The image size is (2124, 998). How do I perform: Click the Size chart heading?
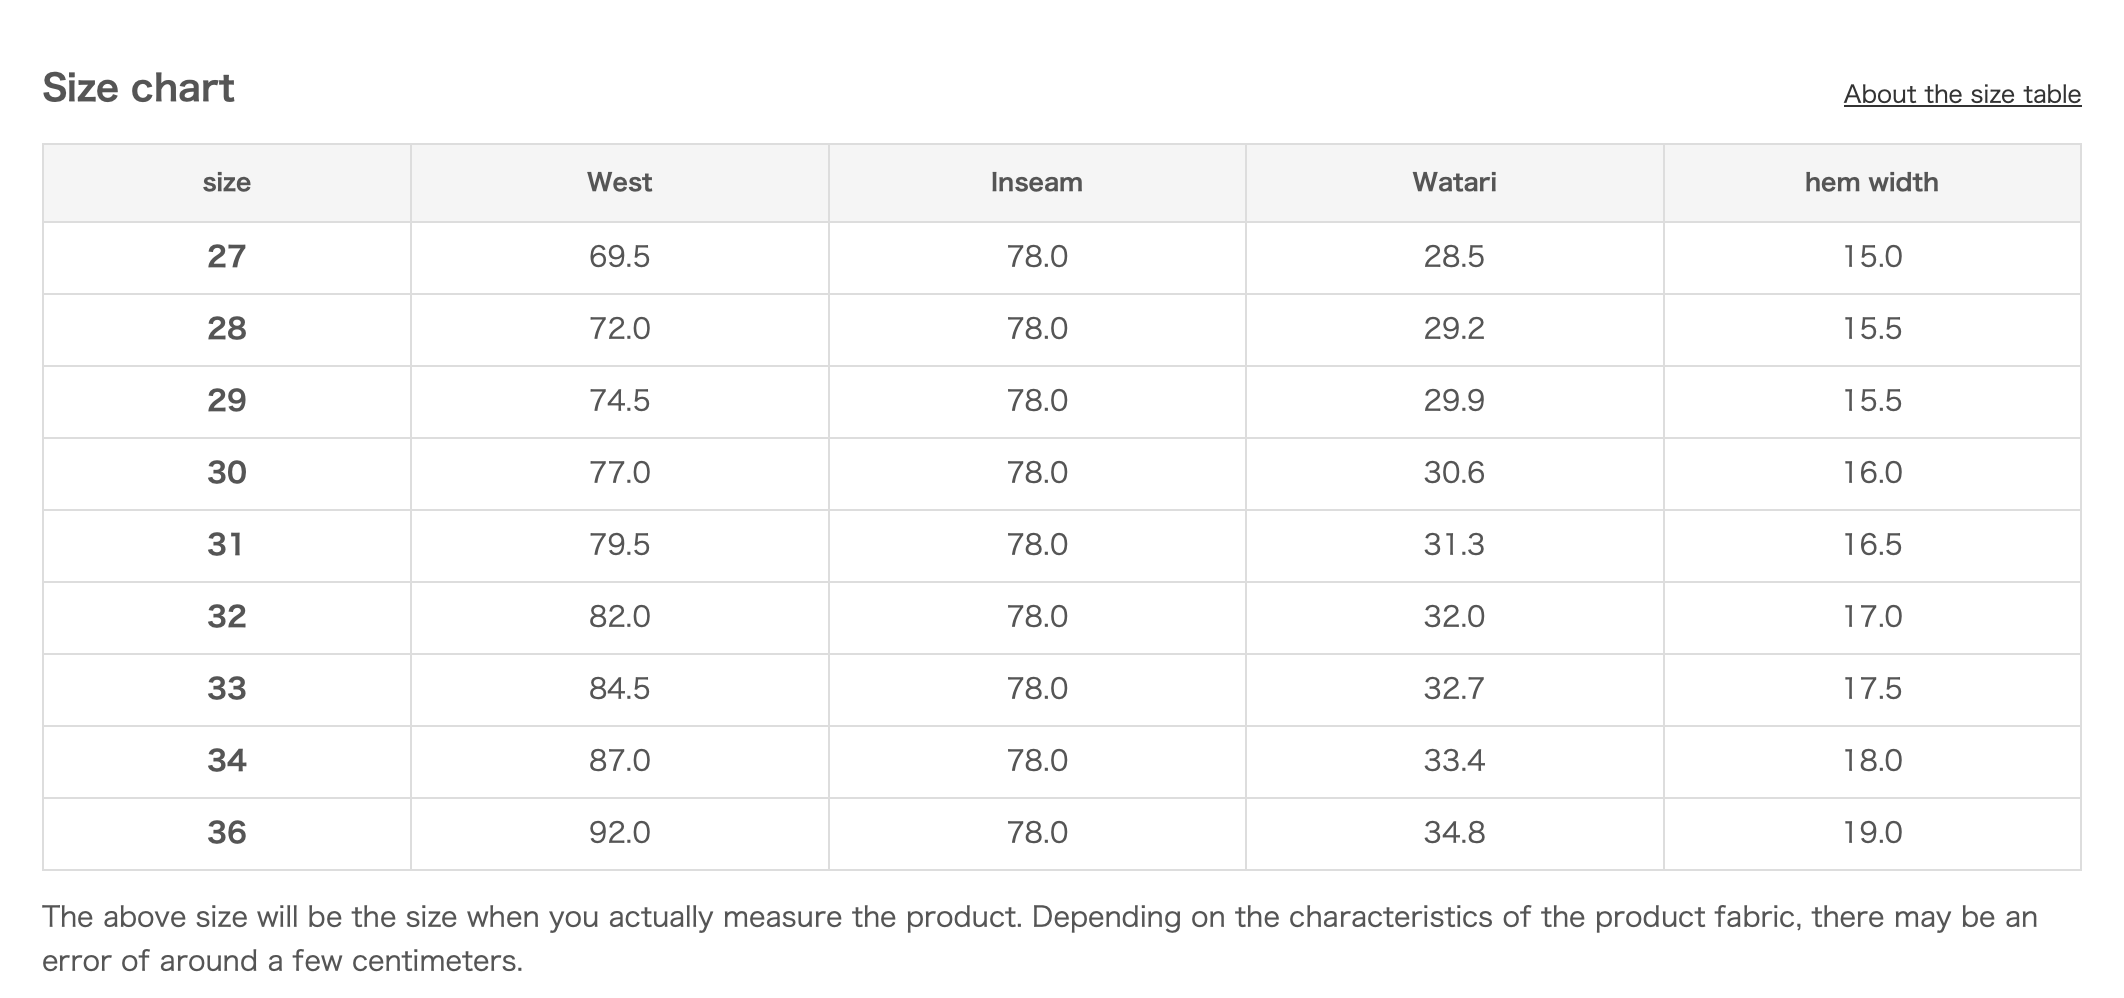click(138, 89)
